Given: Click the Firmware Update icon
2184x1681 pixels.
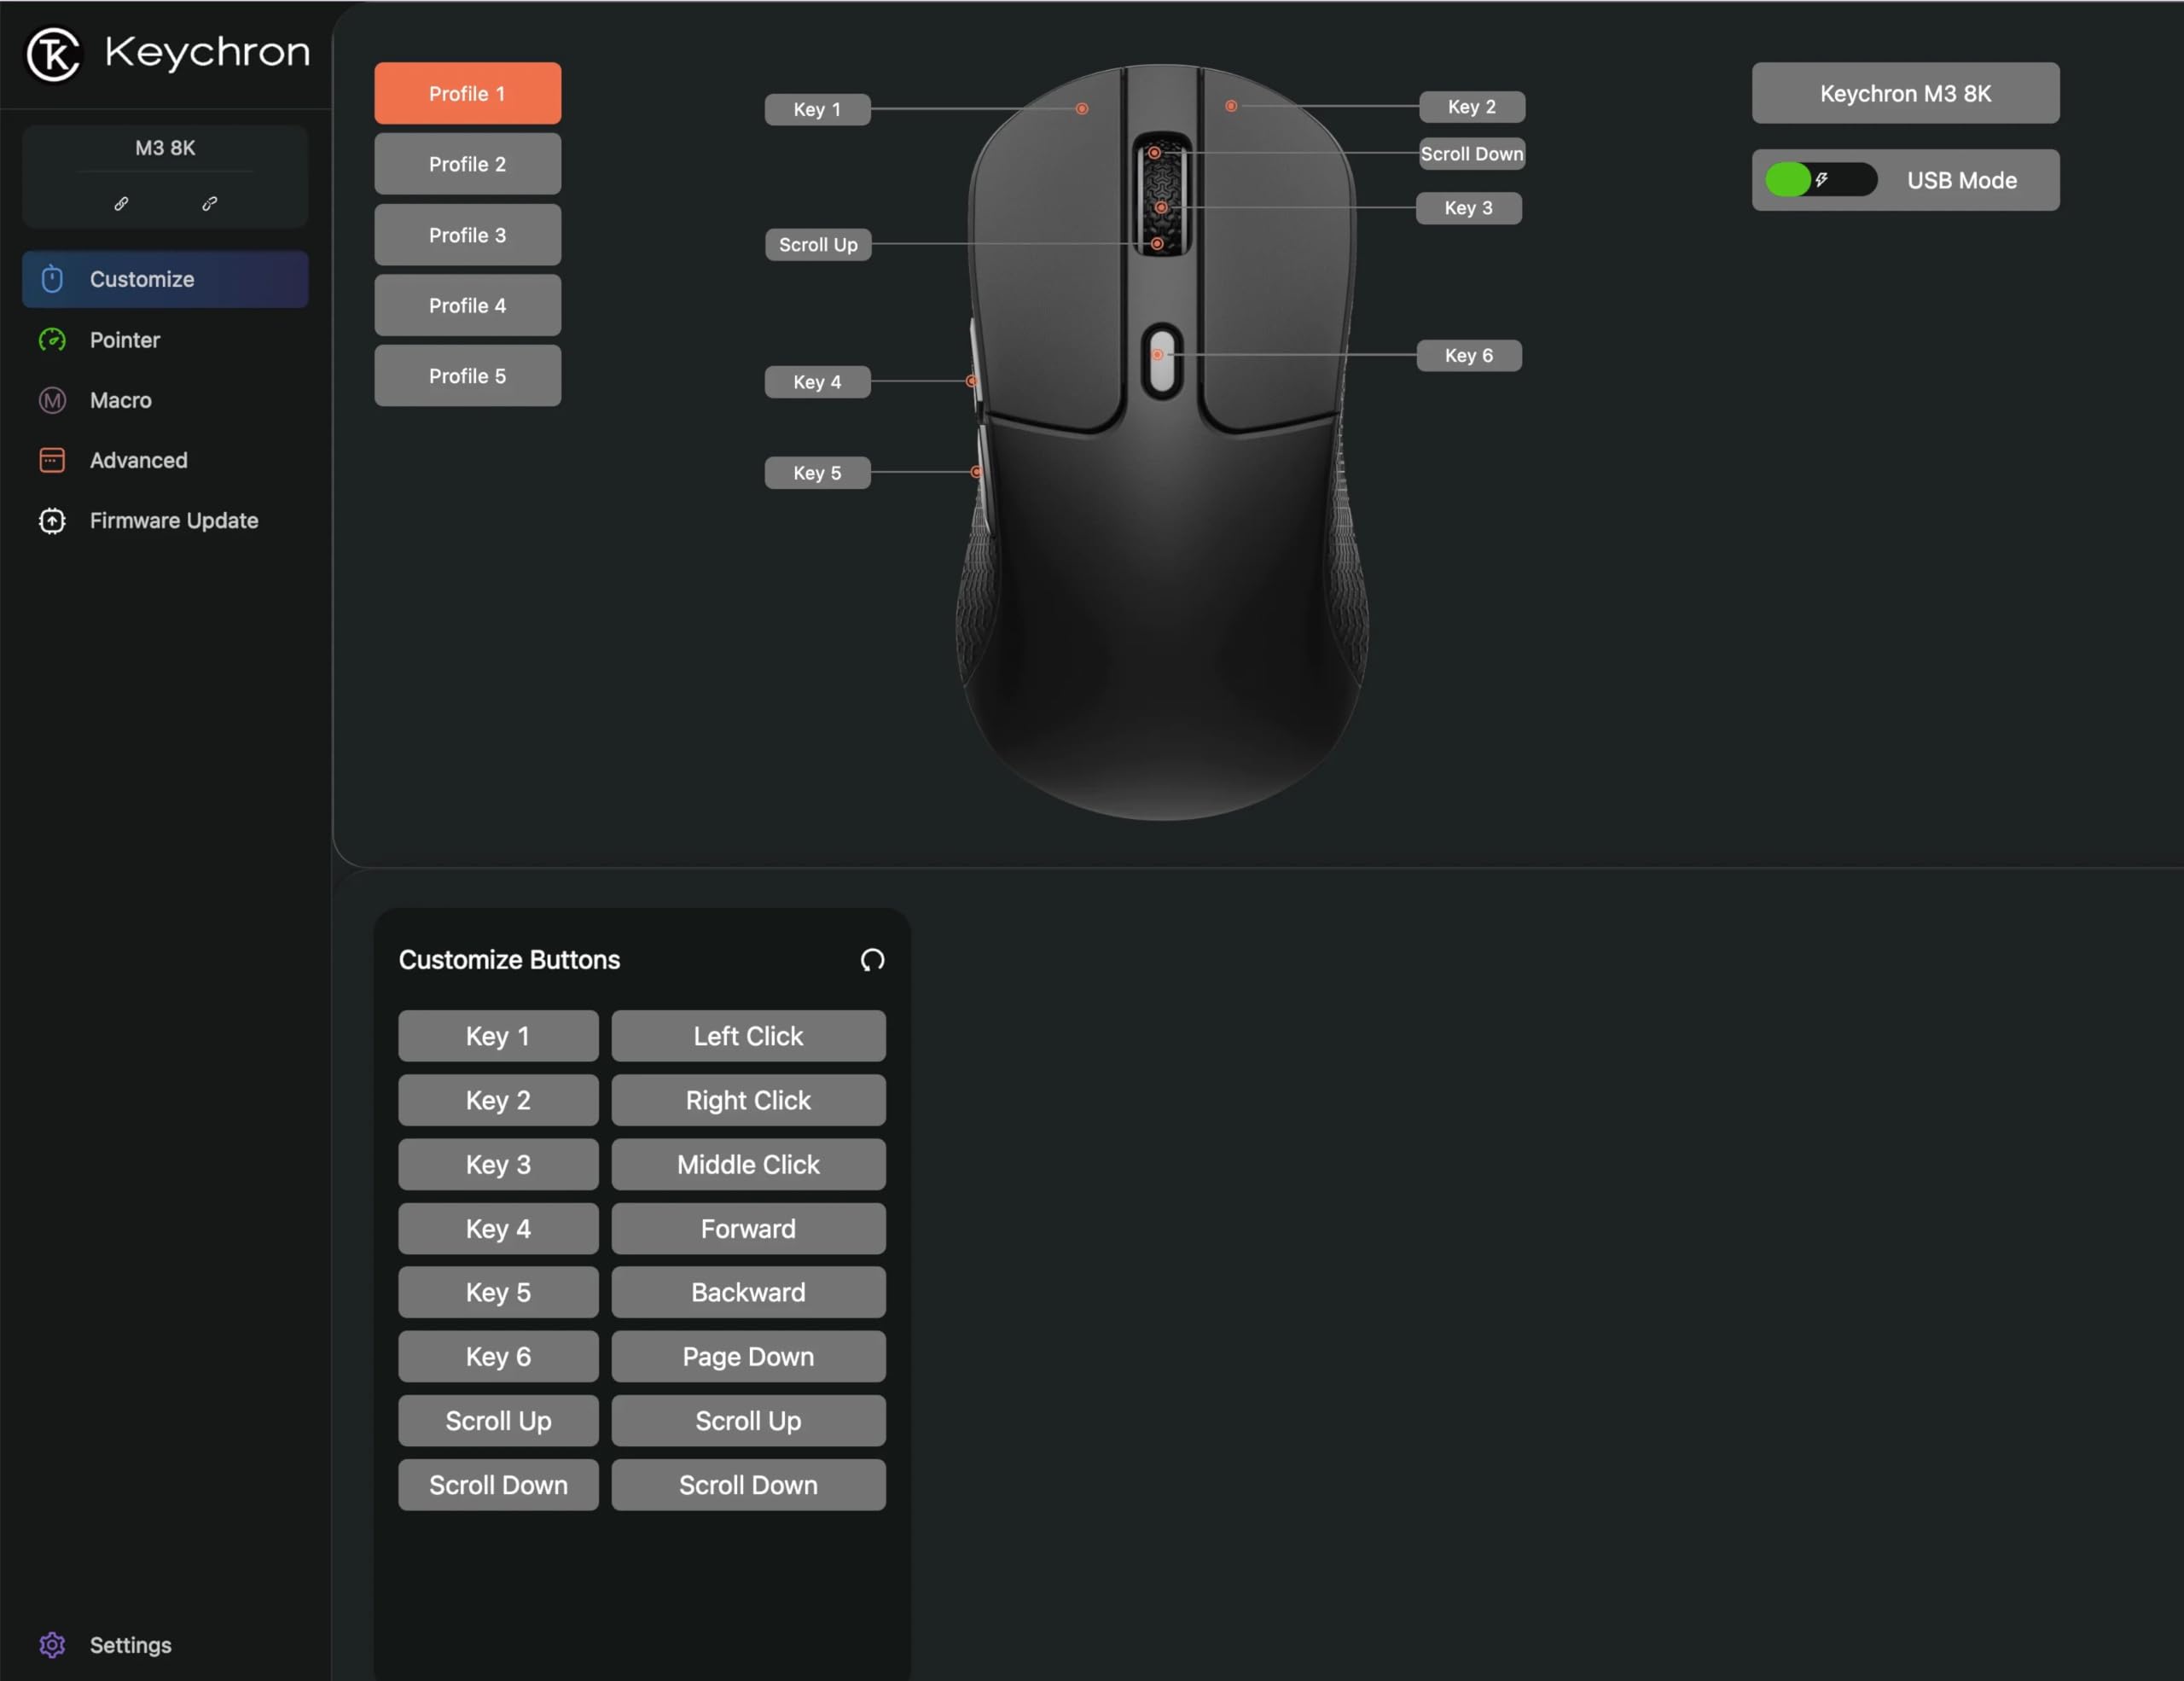Looking at the screenshot, I should point(52,521).
